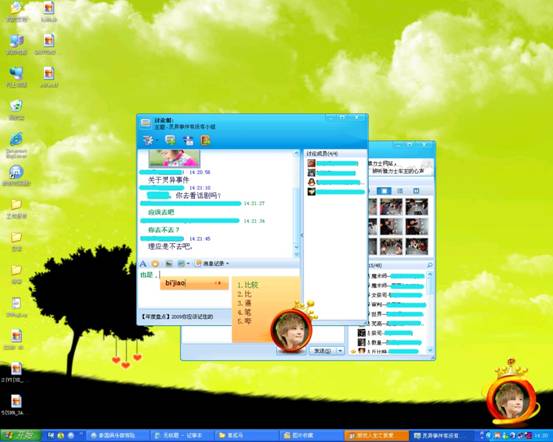Expand the send button options arrow
The height and width of the screenshot is (442, 553).
pos(340,351)
